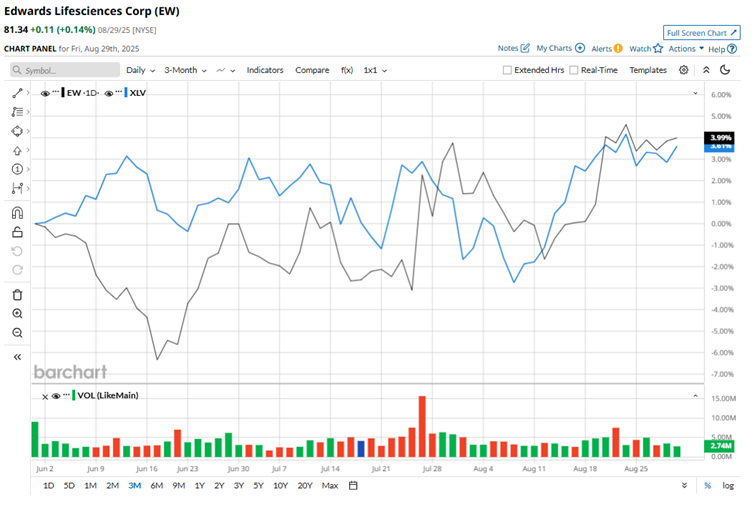Enable Real-Time checkbox
The width and height of the screenshot is (752, 512).
point(574,70)
